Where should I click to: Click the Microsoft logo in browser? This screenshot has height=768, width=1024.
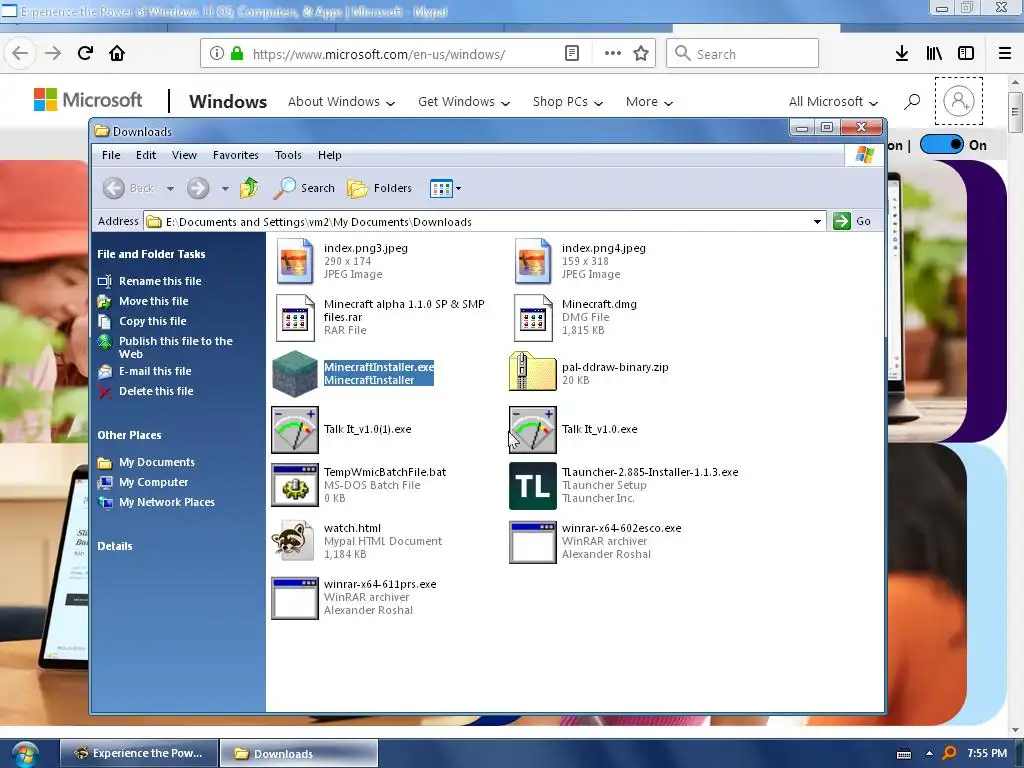[x=88, y=100]
